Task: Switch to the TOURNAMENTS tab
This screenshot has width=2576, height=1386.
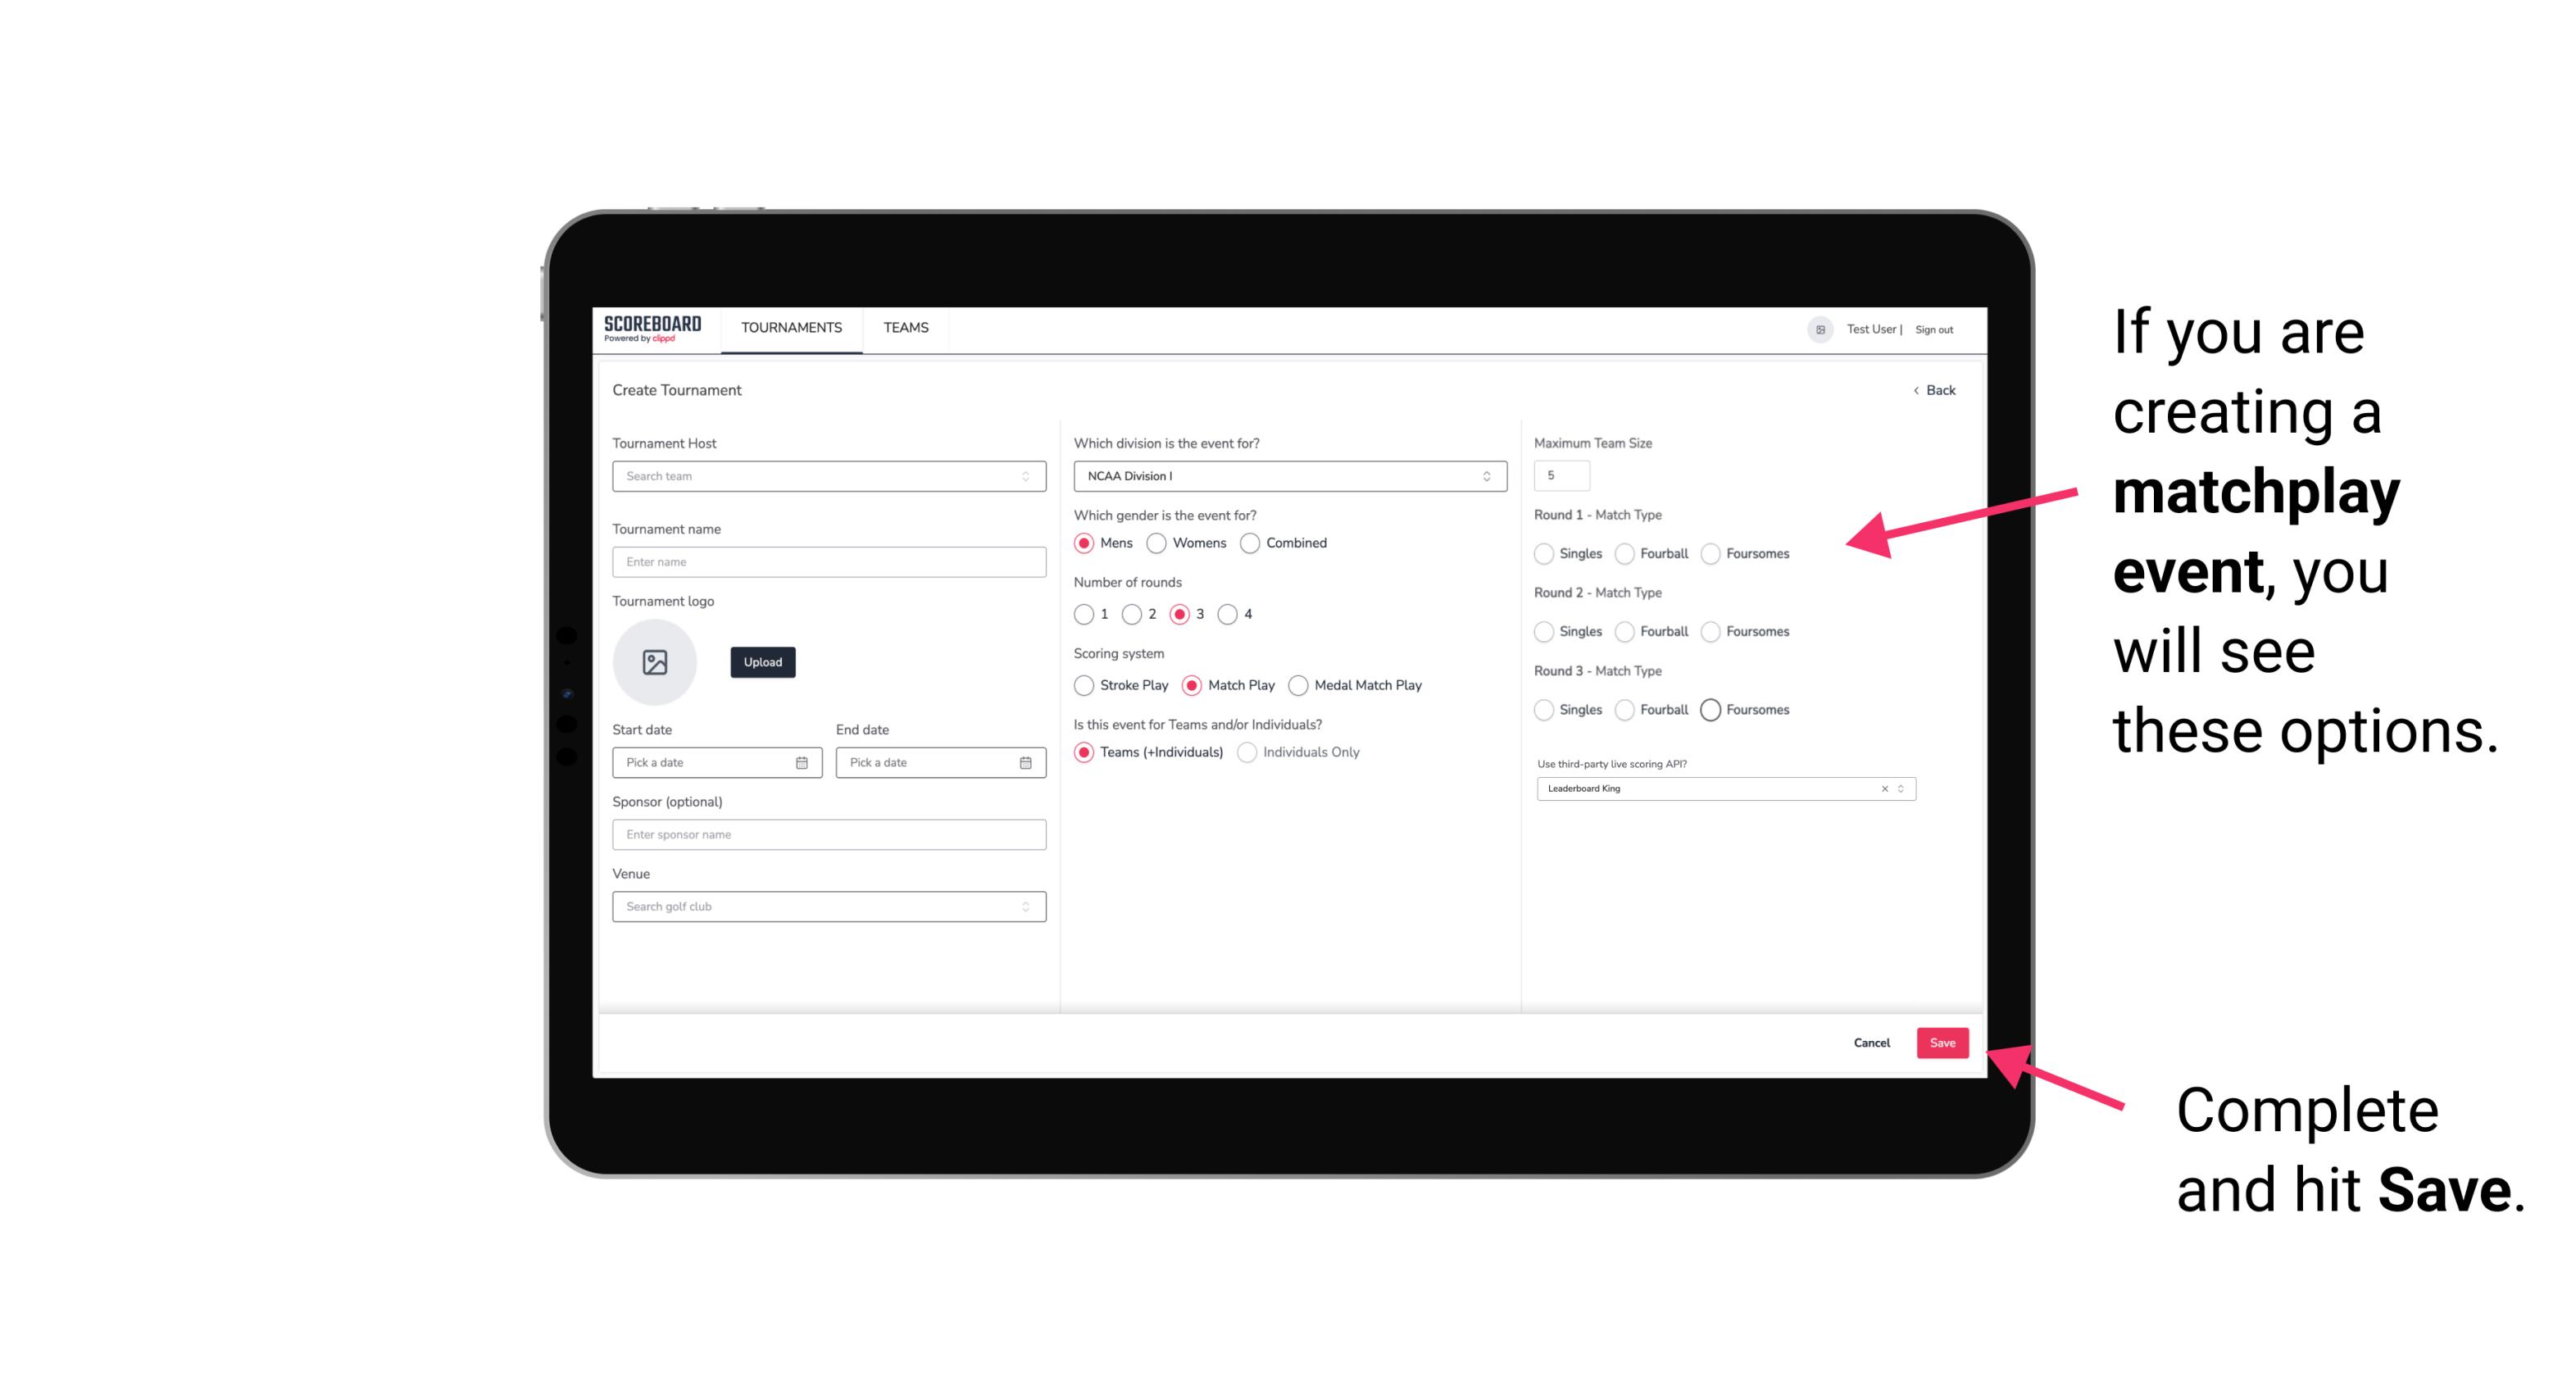Action: (x=790, y=328)
